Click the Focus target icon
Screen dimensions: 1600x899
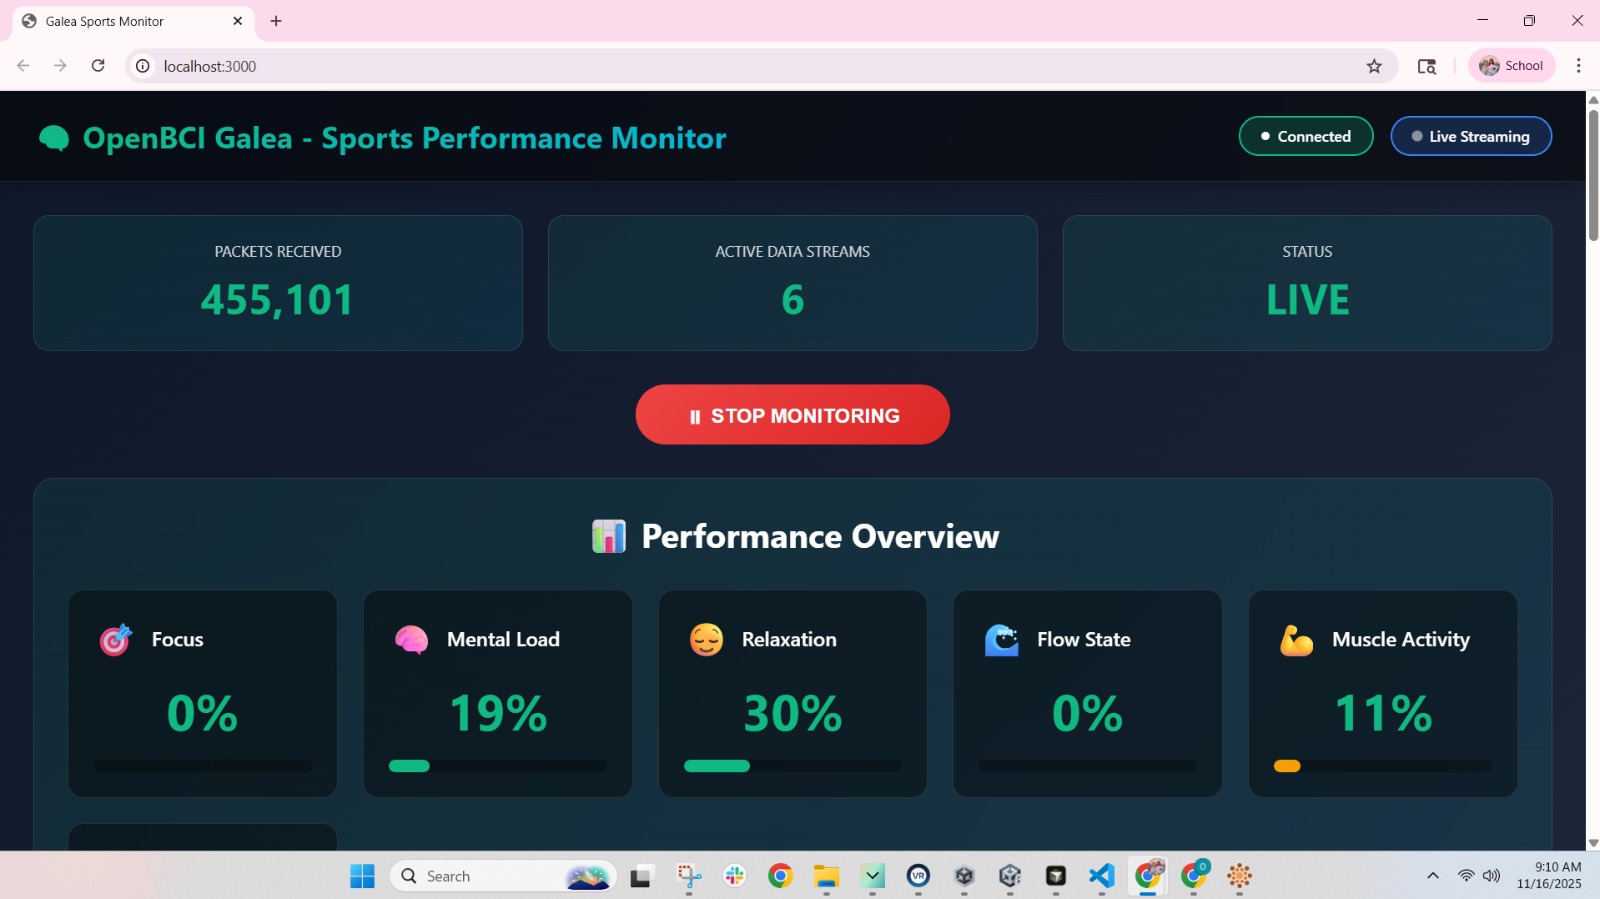(116, 640)
